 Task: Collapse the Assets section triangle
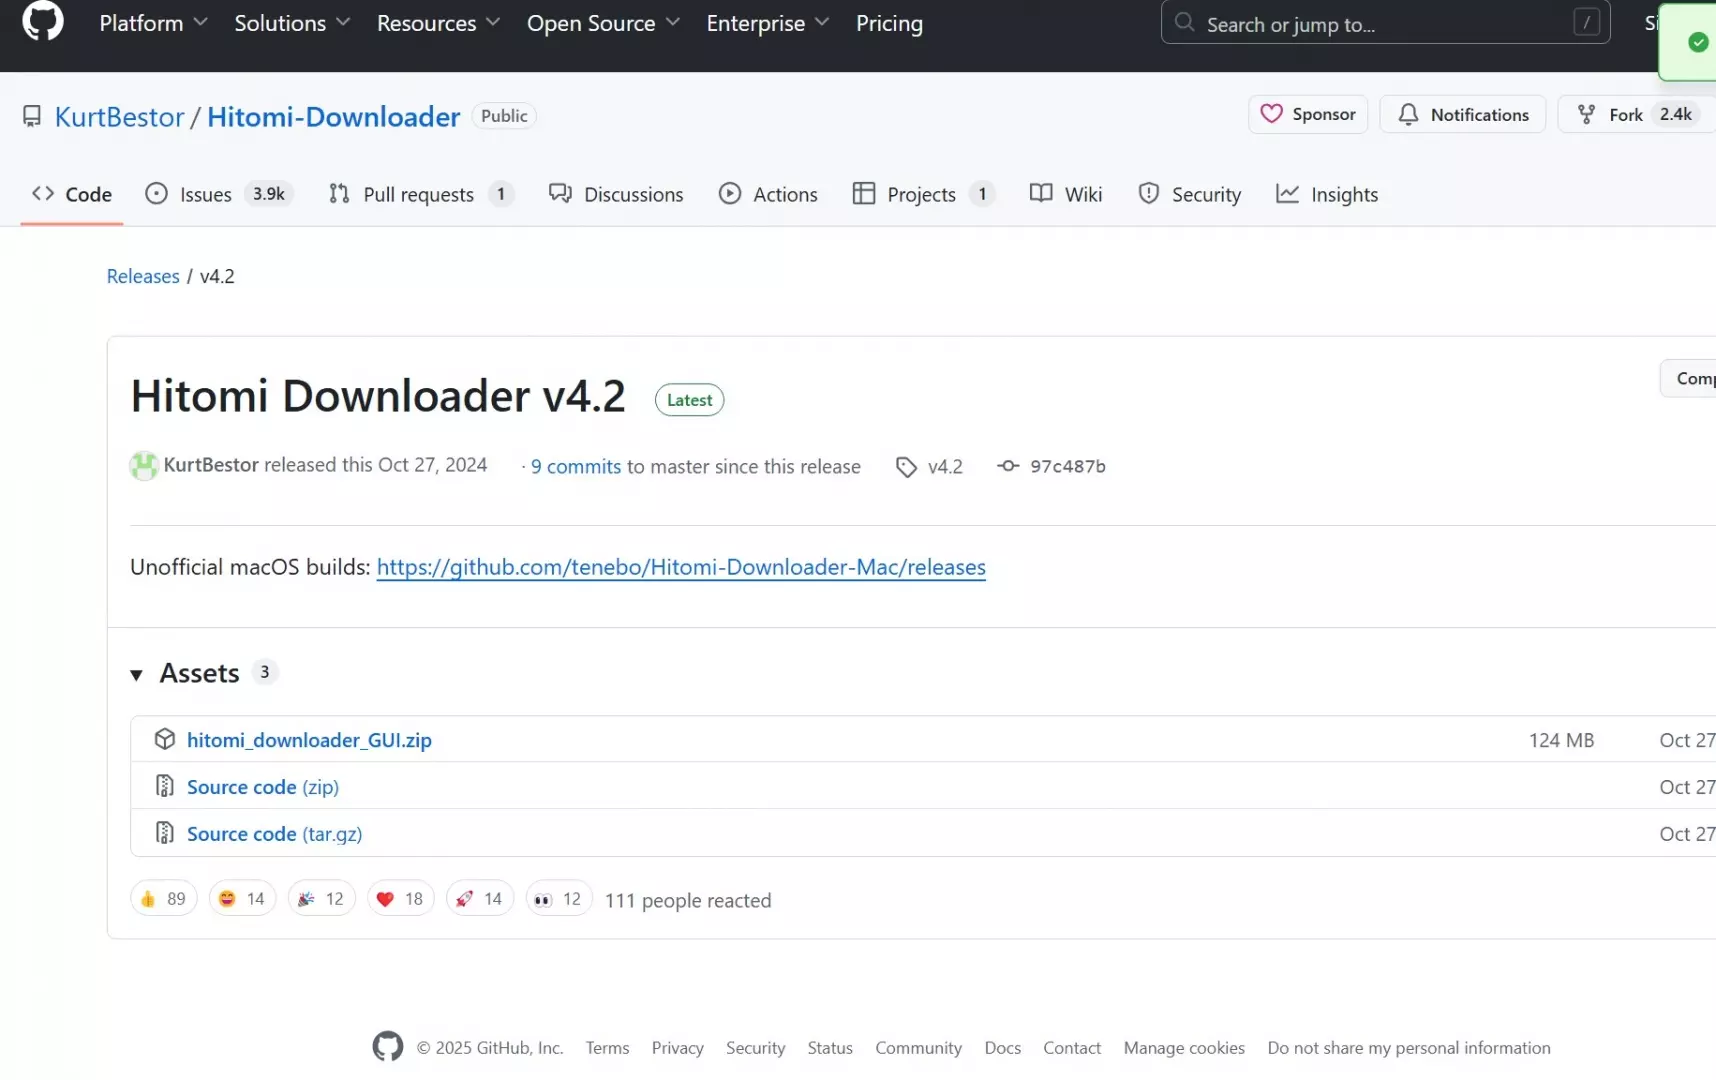(137, 675)
